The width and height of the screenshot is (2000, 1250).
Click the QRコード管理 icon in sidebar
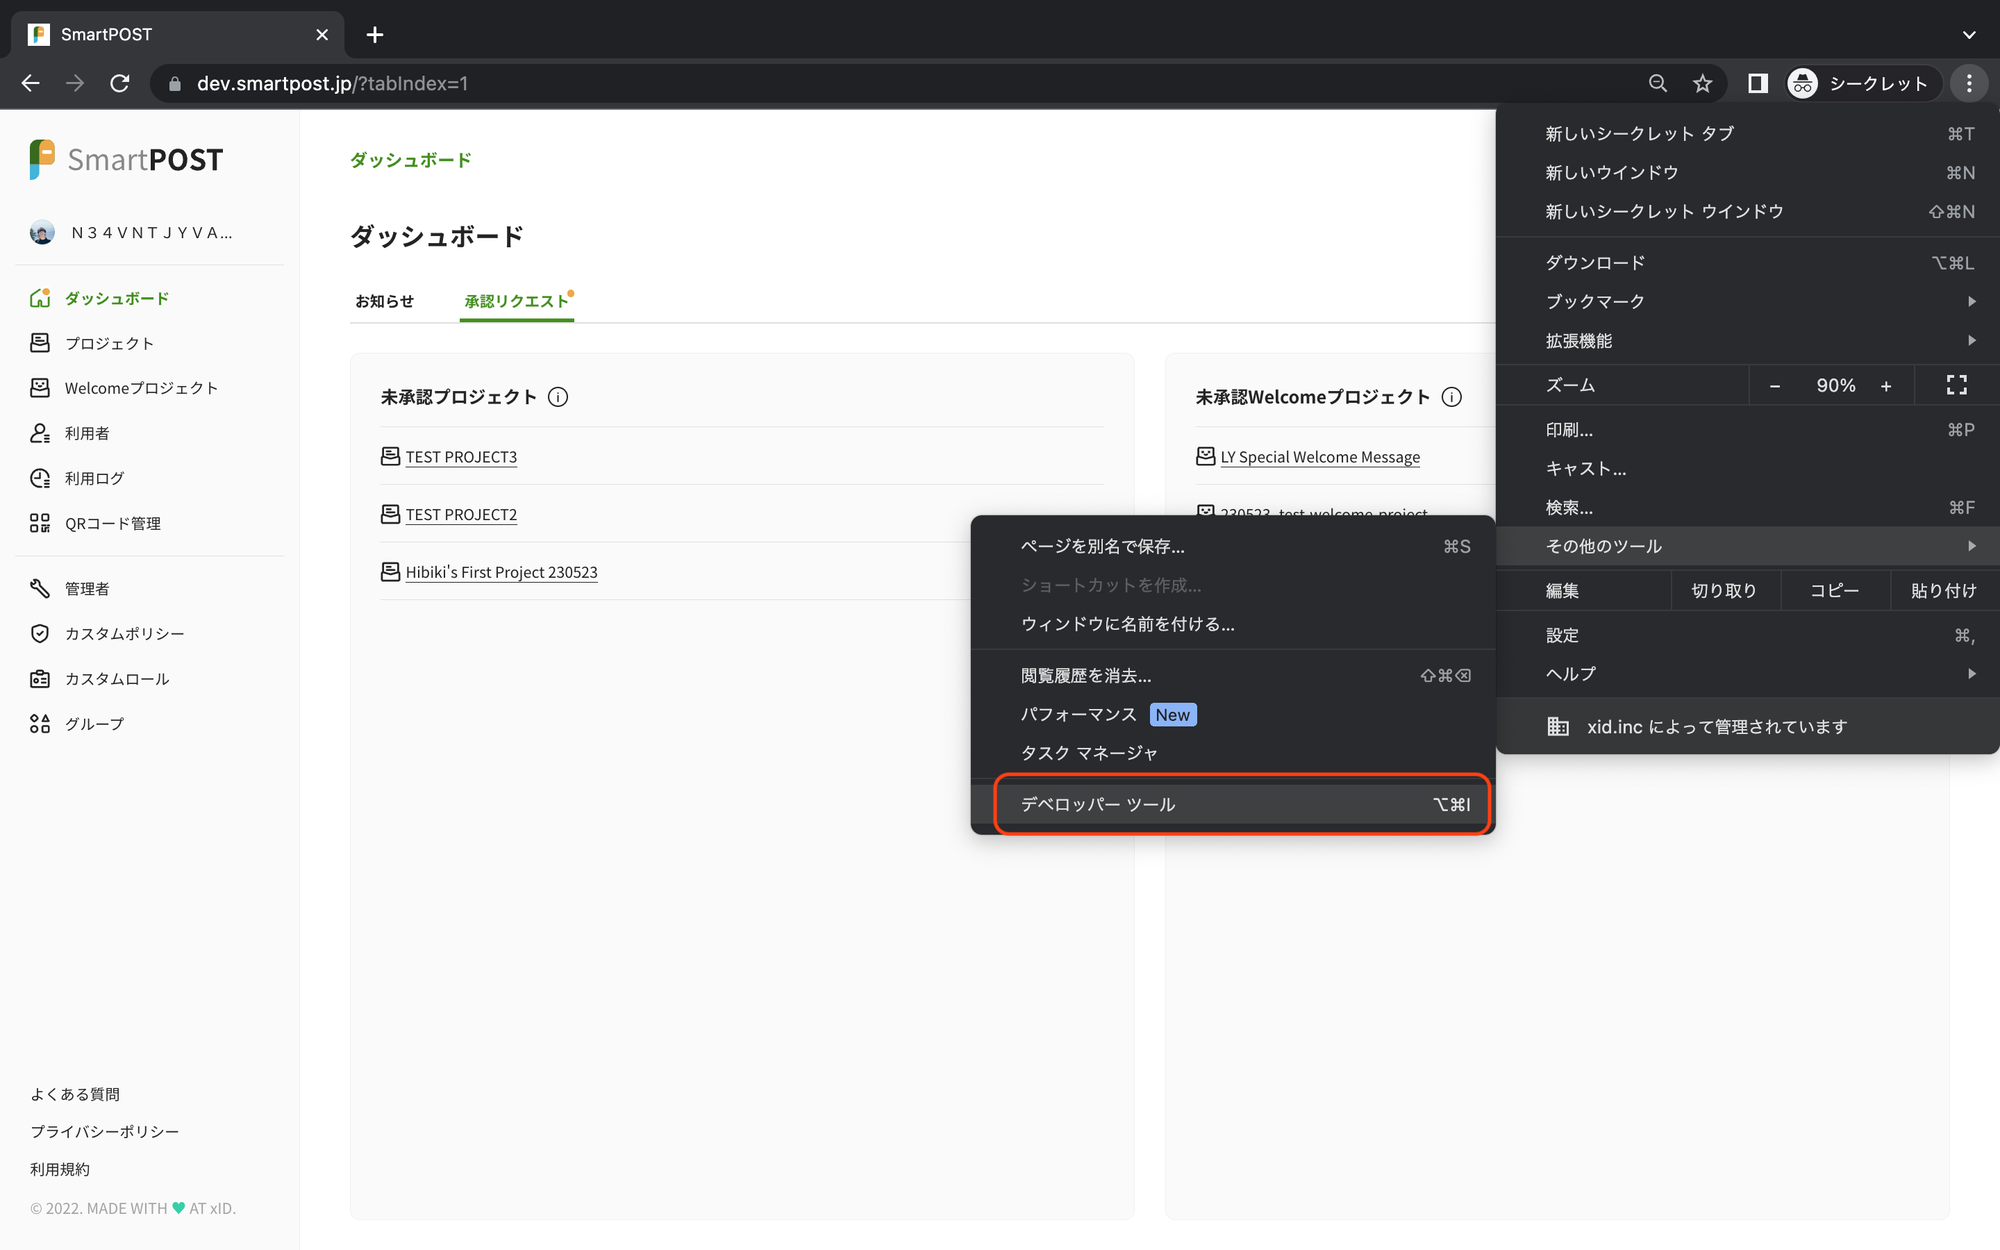point(40,523)
